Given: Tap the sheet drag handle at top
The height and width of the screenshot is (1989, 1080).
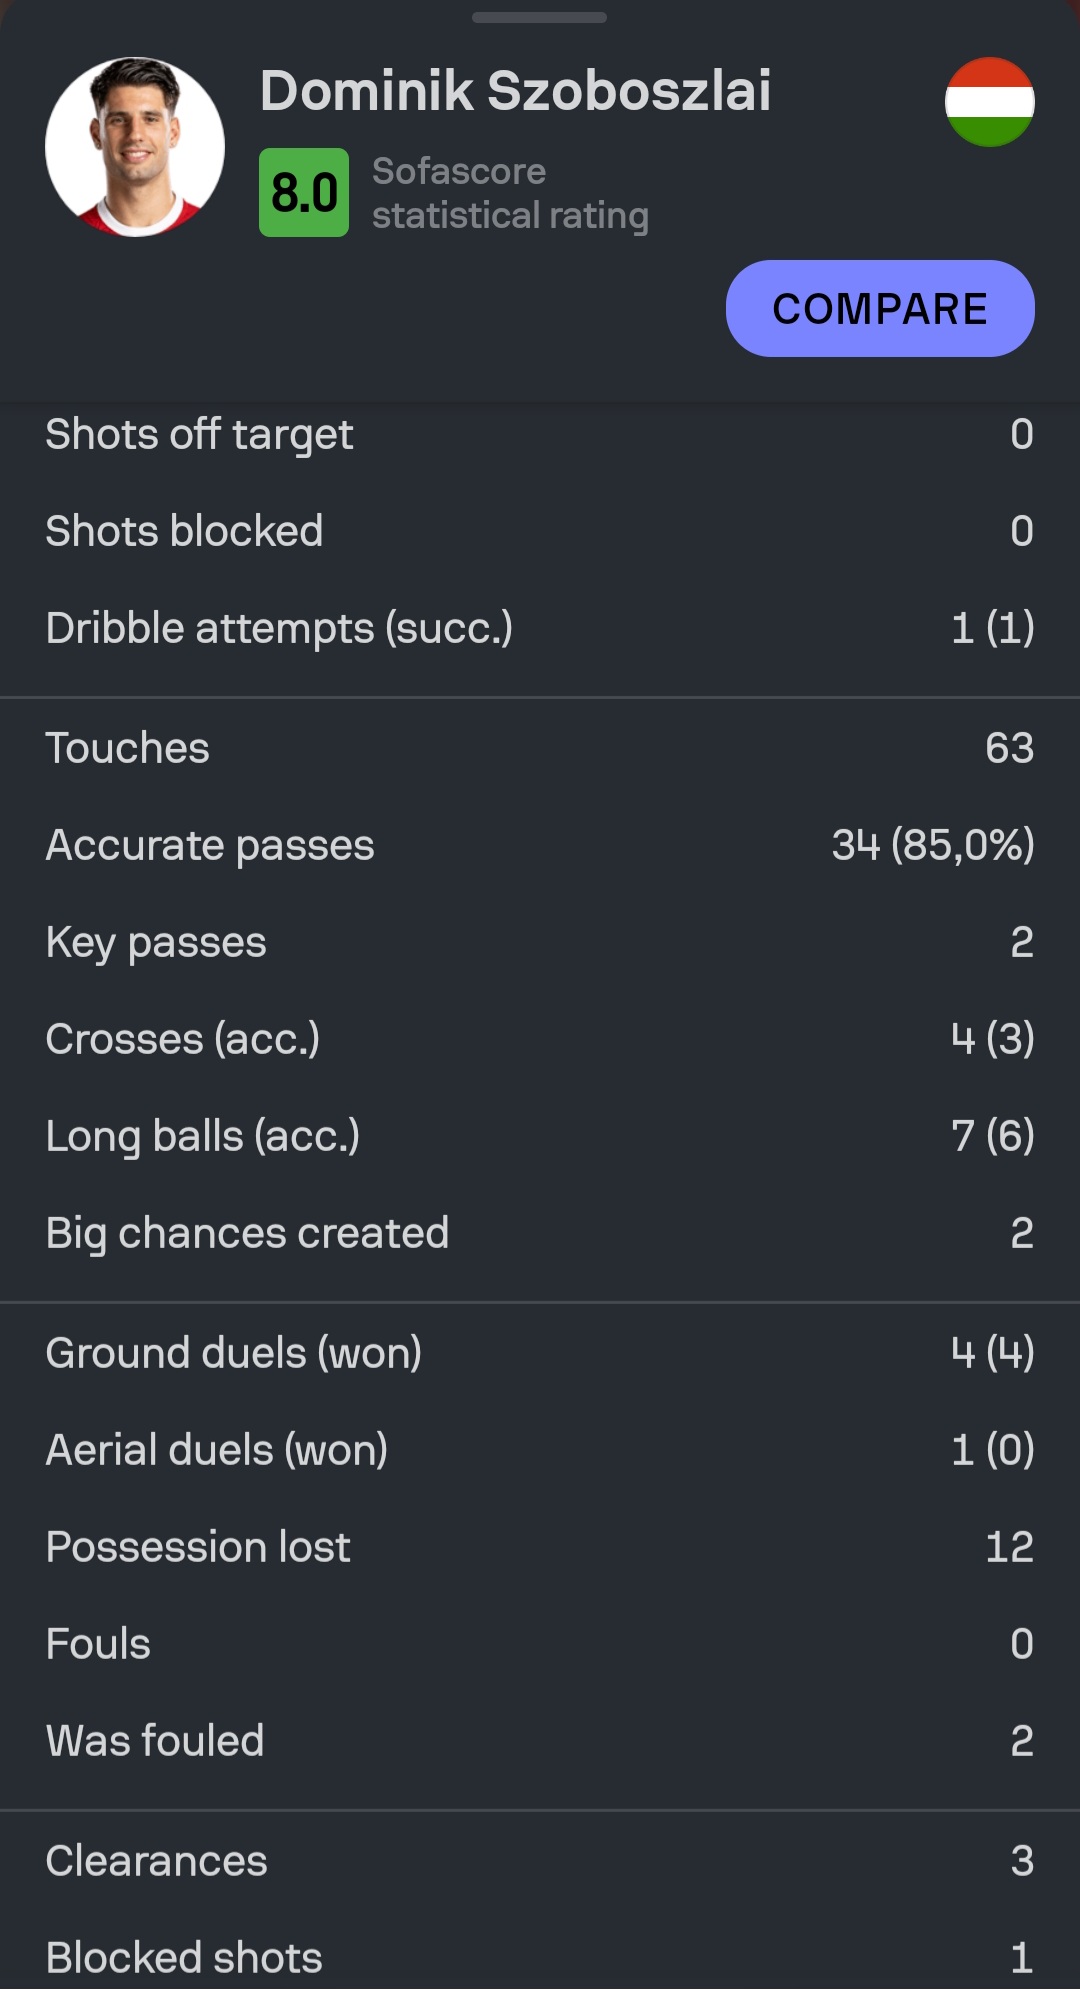Looking at the screenshot, I should point(540,17).
